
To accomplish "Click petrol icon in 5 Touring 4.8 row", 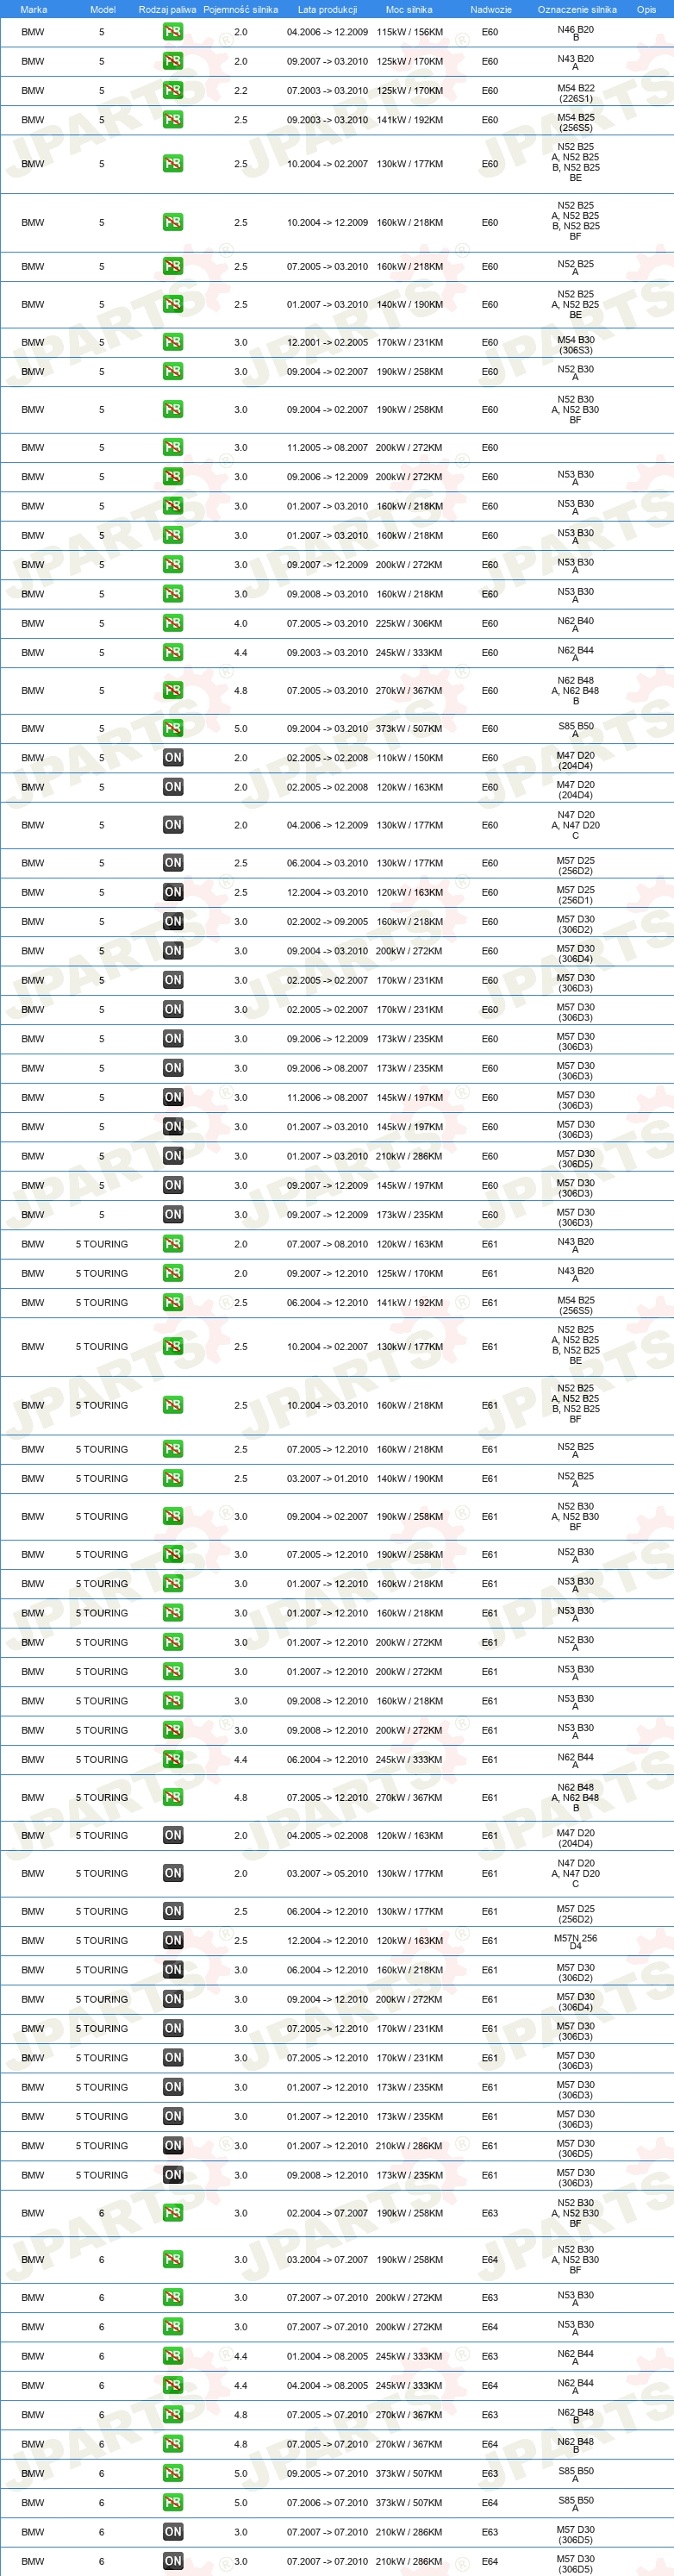I will click(172, 1797).
